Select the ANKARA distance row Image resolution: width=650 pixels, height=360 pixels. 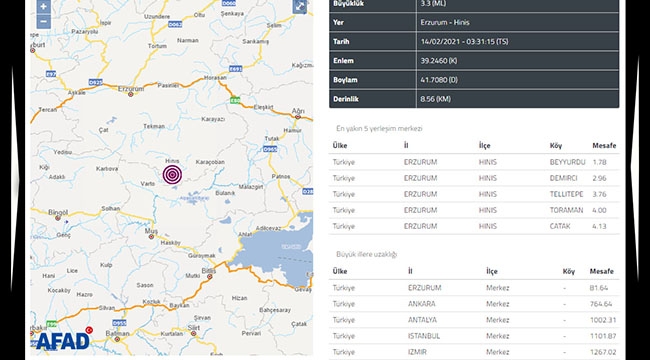(x=474, y=304)
